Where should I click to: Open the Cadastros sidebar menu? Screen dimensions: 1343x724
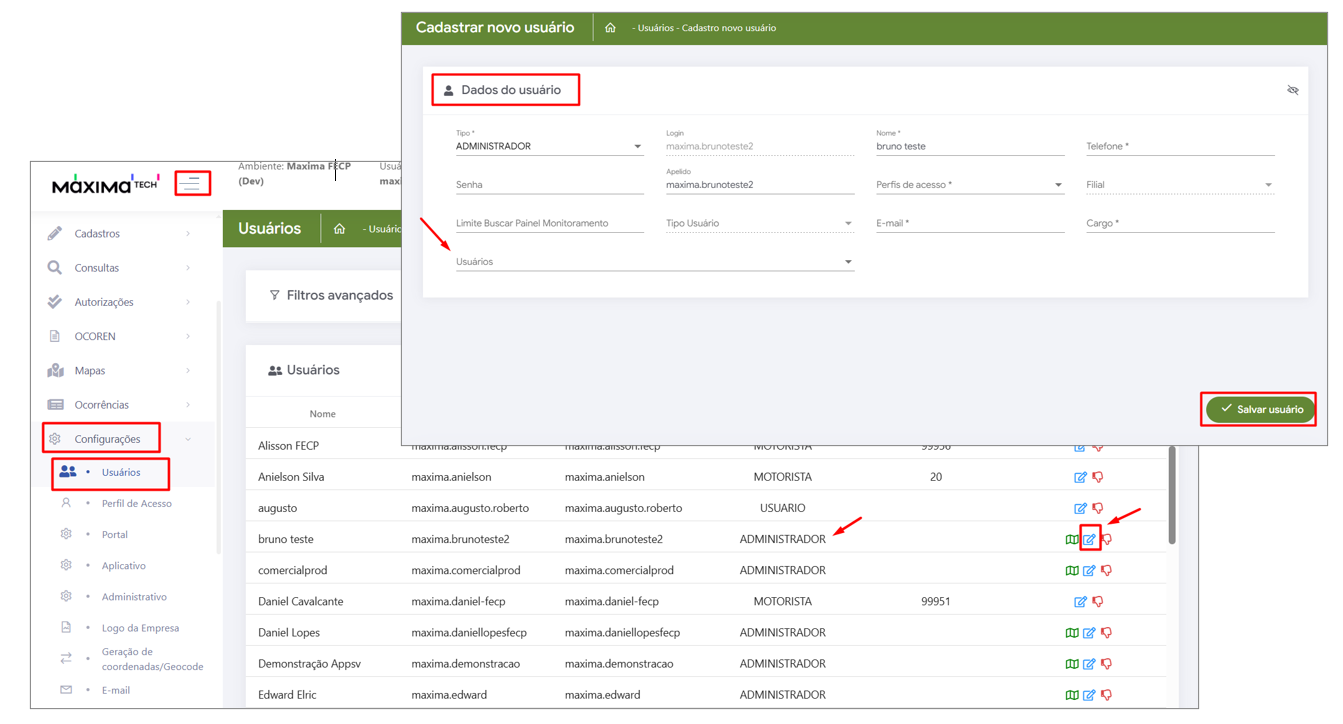coord(97,234)
